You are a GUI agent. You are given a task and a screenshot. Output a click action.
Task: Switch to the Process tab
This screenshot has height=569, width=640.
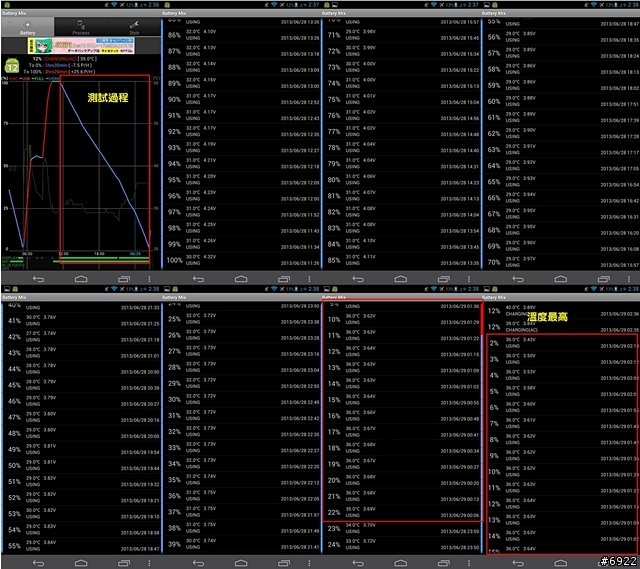click(x=81, y=27)
